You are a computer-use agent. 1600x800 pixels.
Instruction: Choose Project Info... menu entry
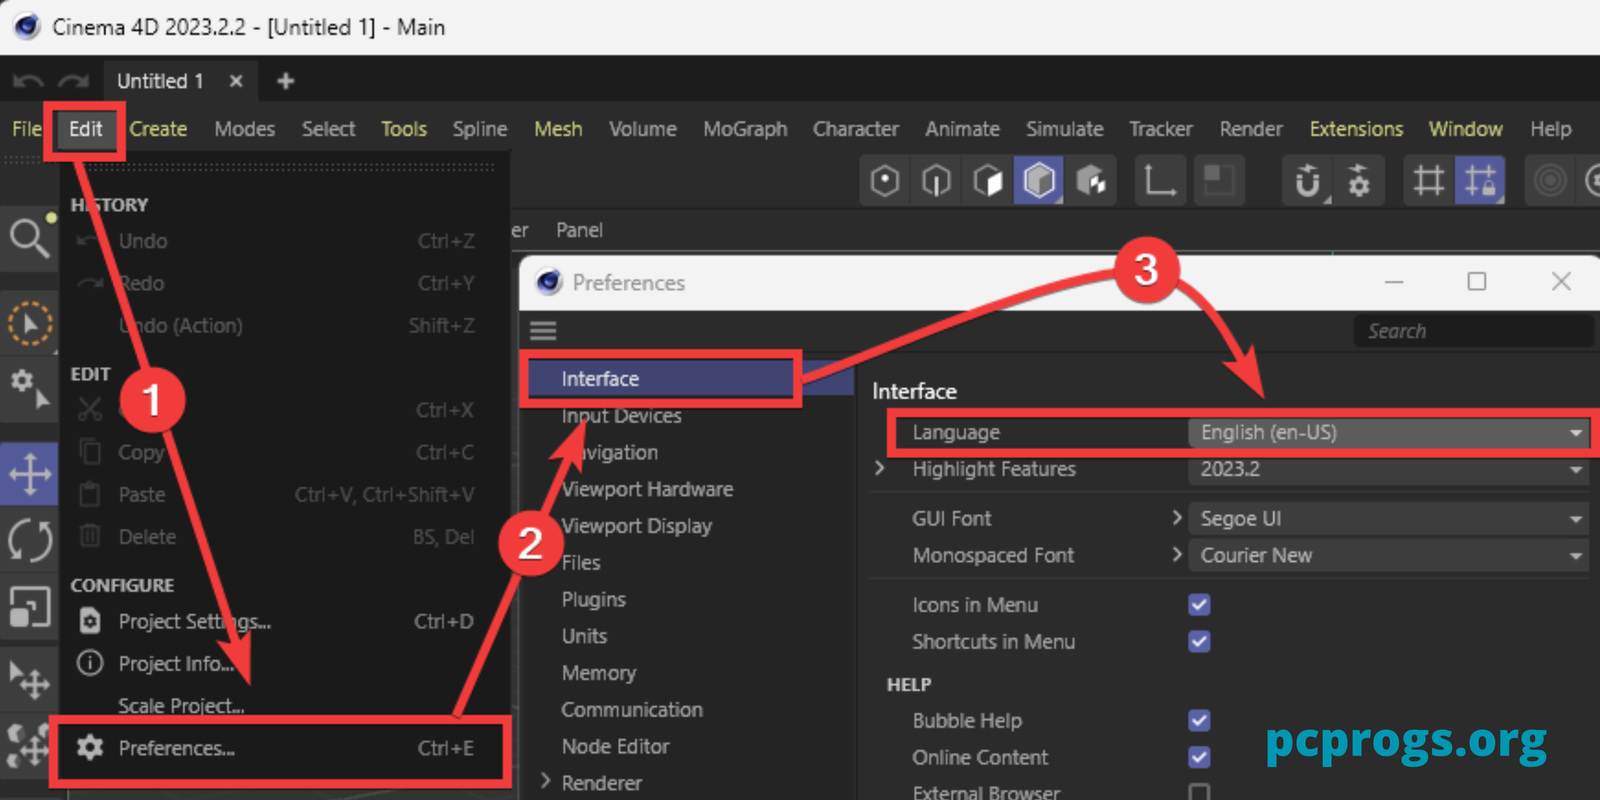coord(281,663)
